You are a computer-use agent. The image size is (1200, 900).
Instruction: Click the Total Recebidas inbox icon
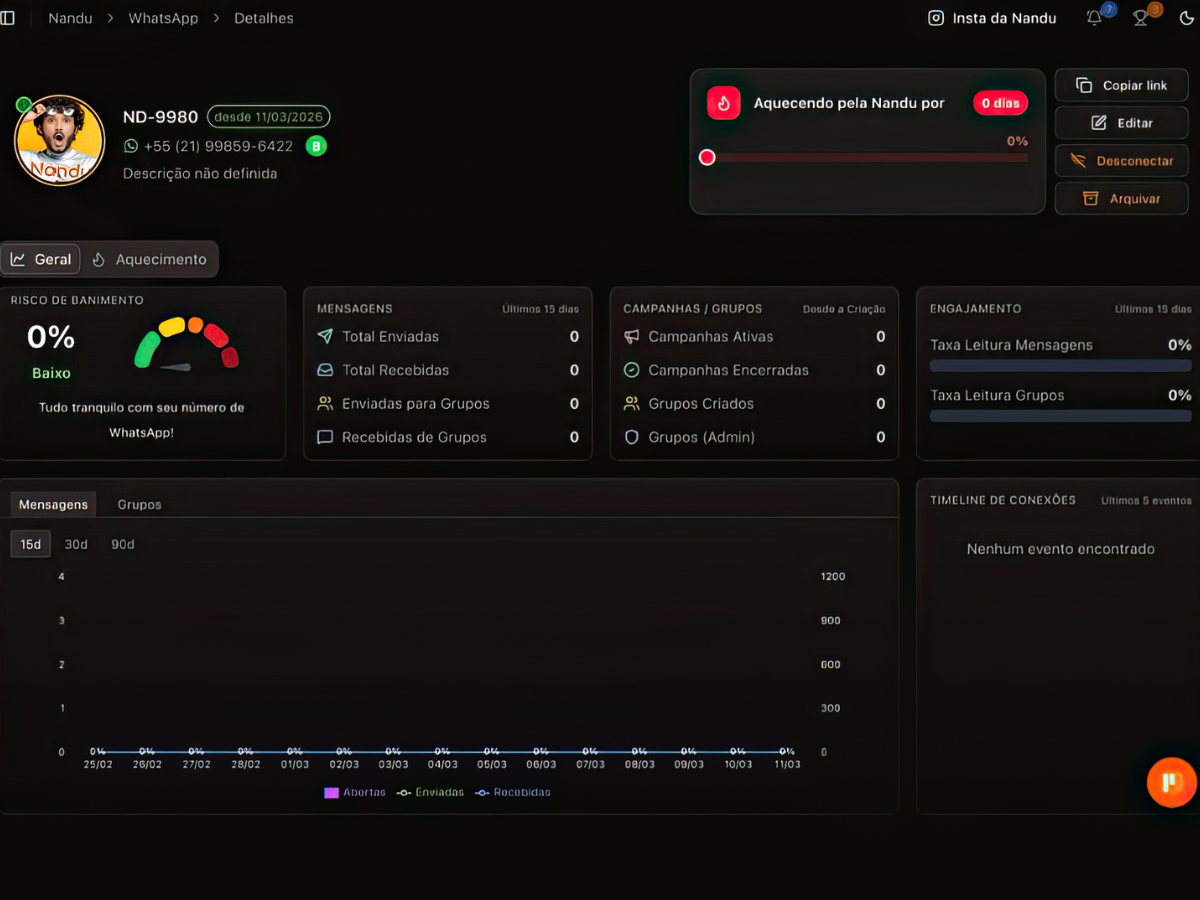[x=325, y=370]
